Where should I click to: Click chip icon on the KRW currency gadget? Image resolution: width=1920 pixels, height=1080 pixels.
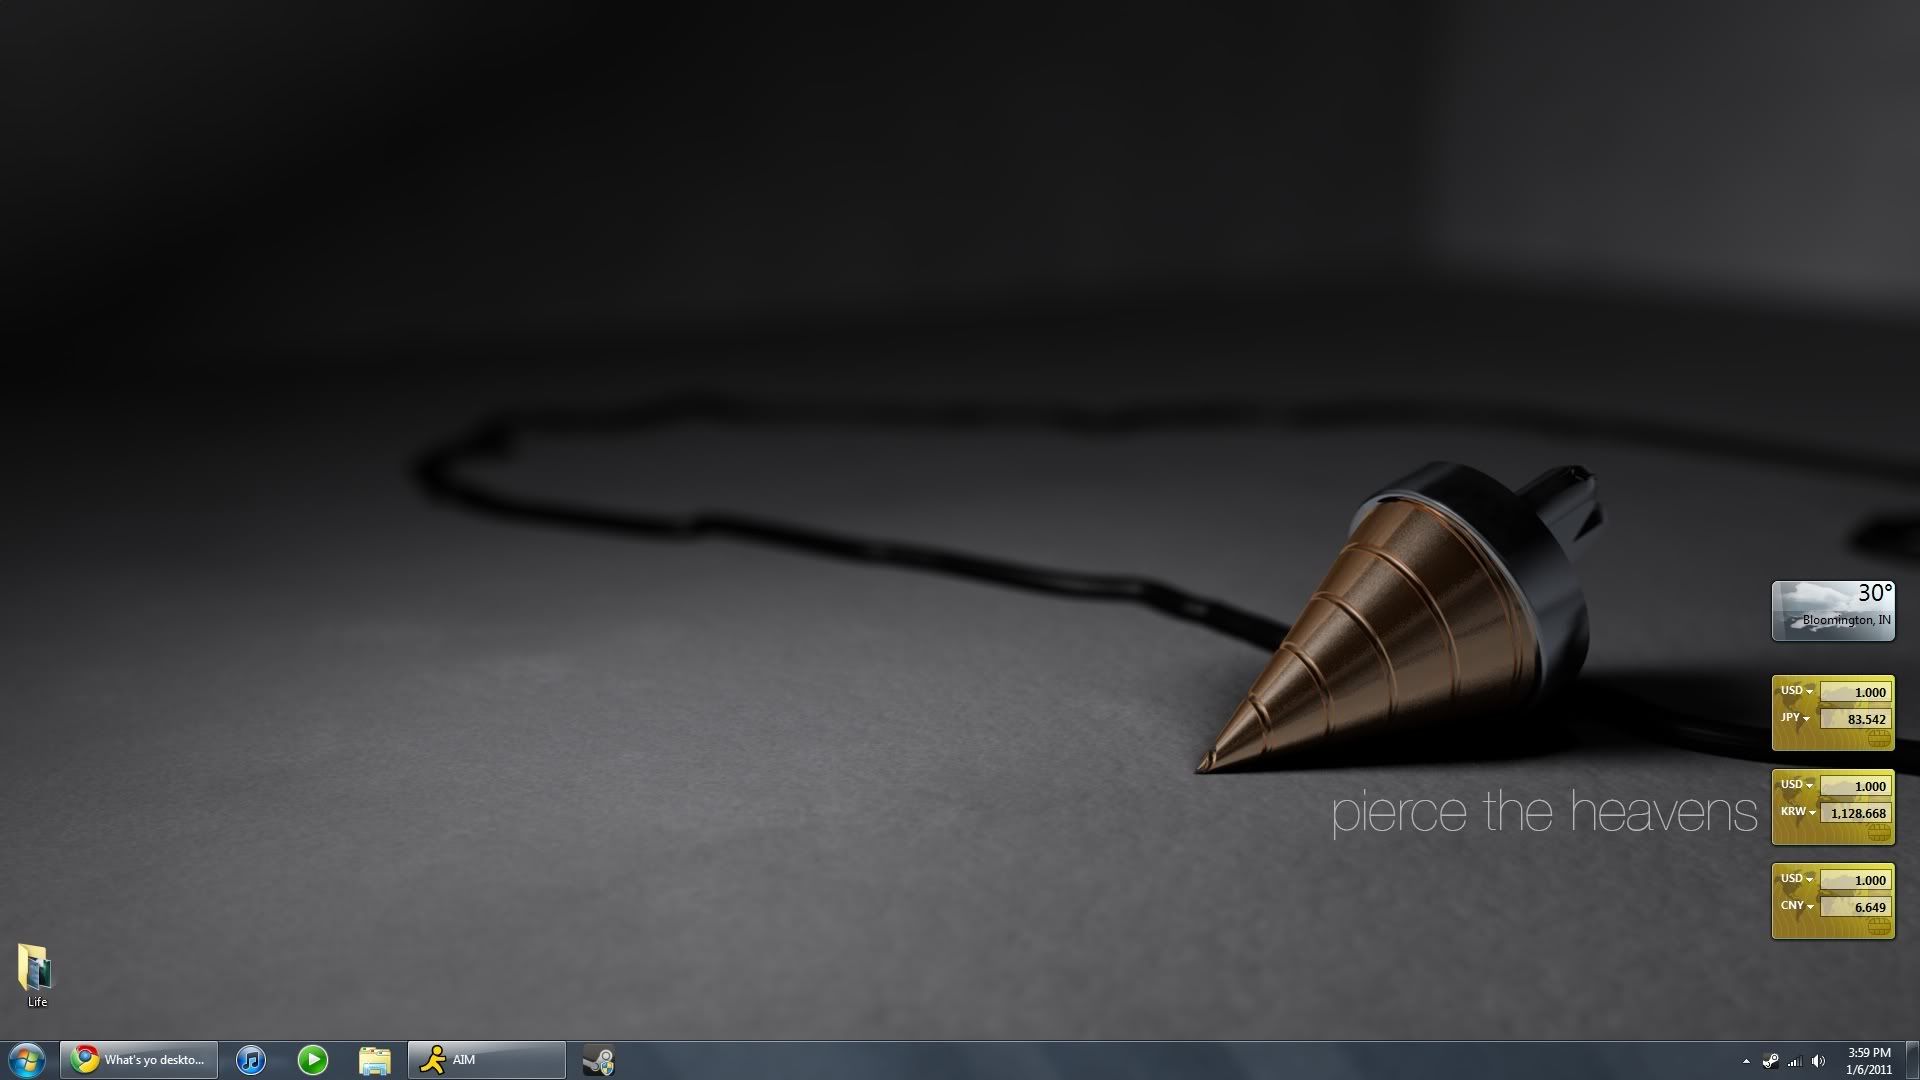click(x=1879, y=833)
